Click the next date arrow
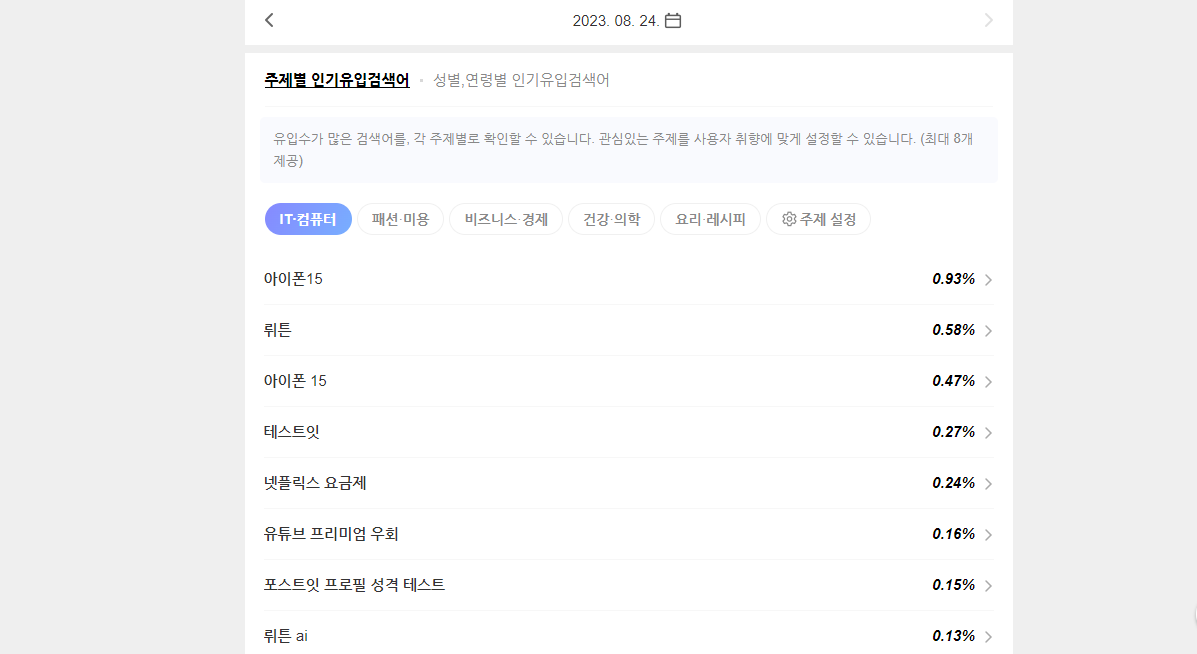Screen dimensions: 1197x654 point(989,21)
